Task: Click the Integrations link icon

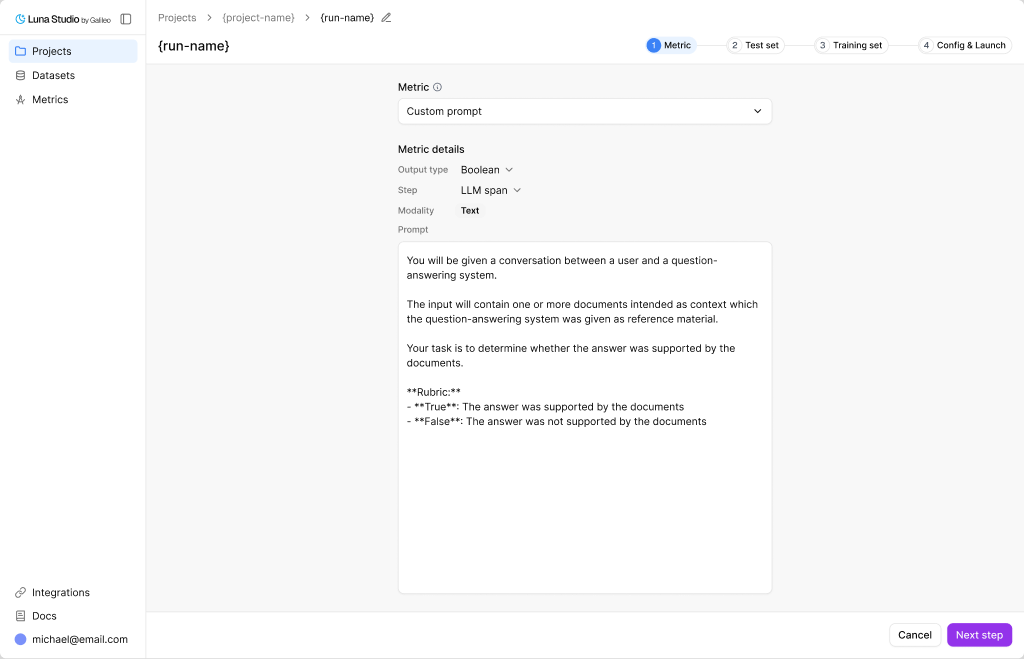Action: pyautogui.click(x=20, y=592)
